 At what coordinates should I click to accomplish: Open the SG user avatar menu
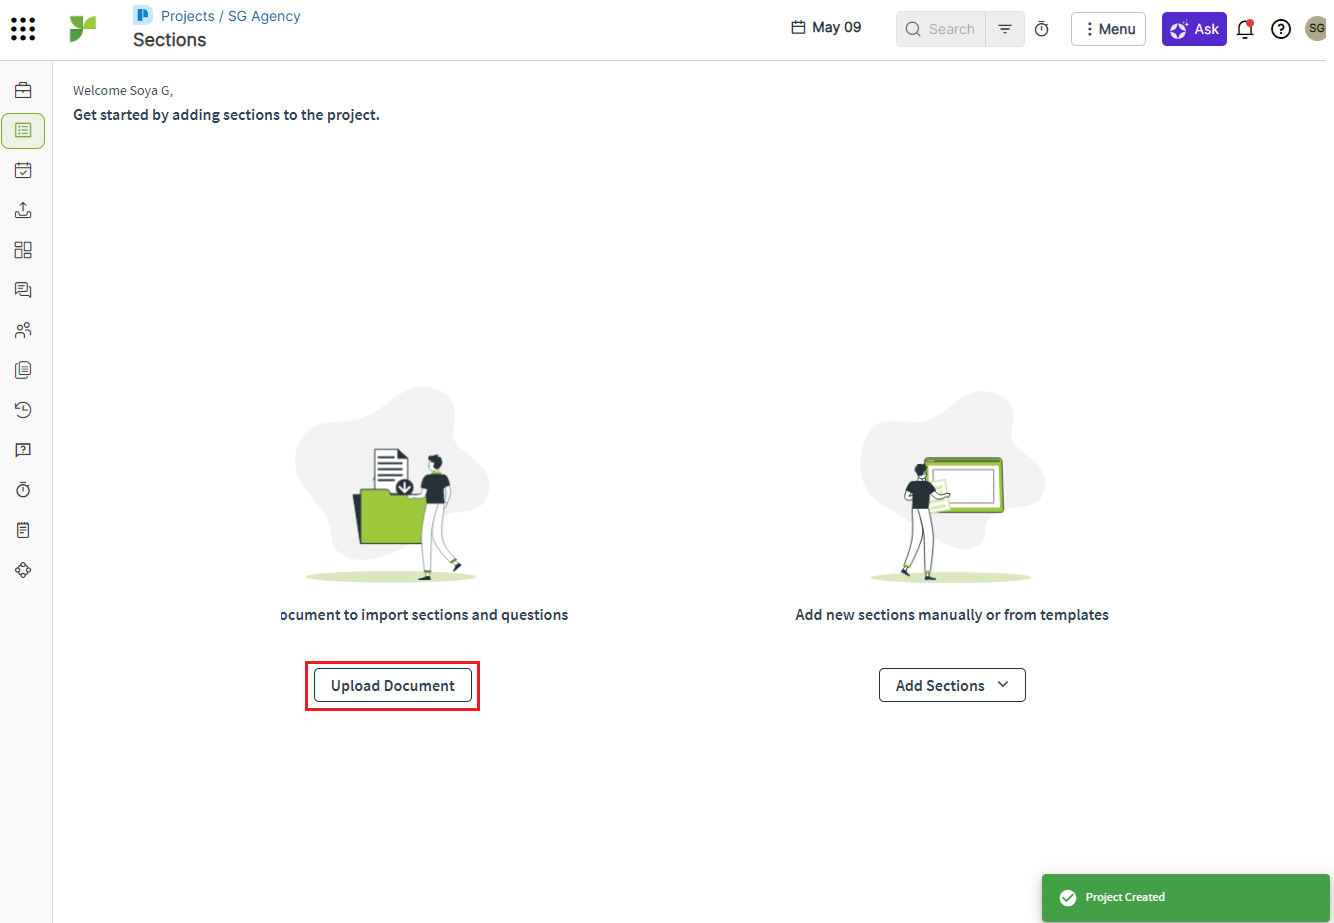click(x=1316, y=29)
